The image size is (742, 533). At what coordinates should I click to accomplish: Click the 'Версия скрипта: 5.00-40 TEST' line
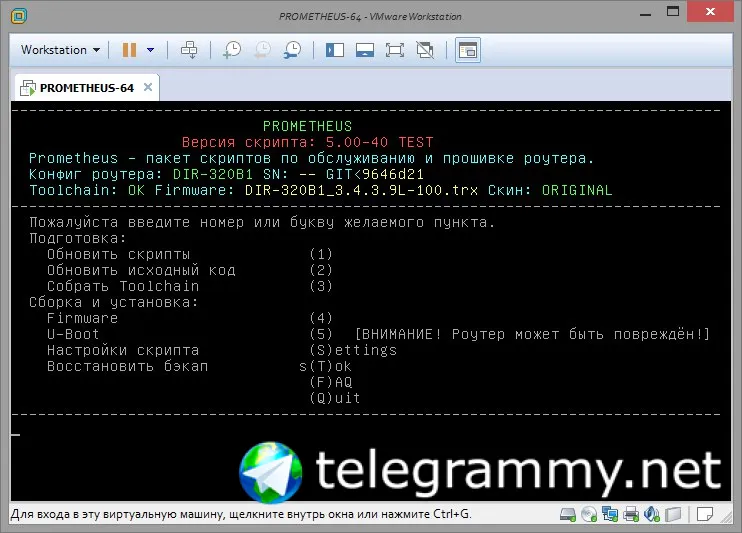click(308, 142)
